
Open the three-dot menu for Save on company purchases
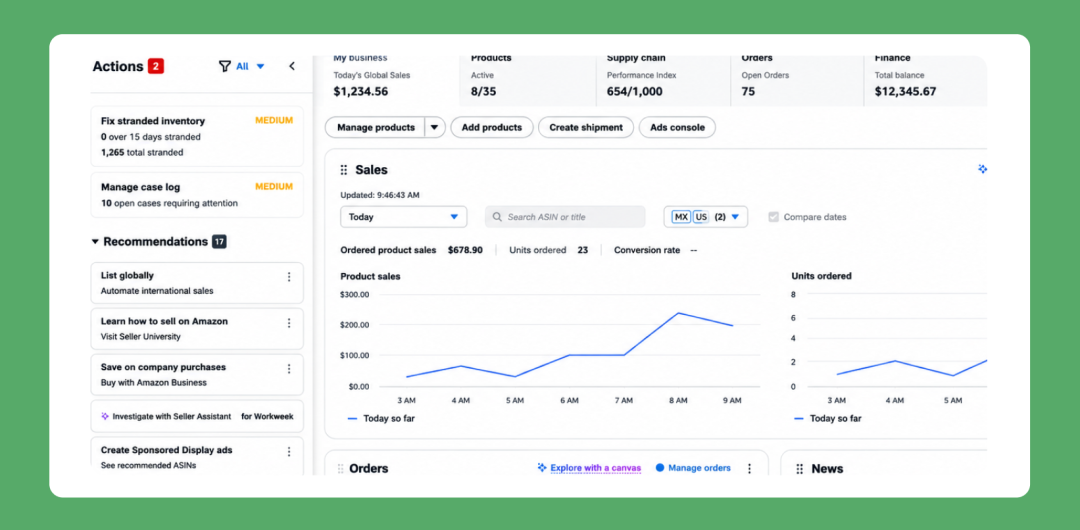289,369
